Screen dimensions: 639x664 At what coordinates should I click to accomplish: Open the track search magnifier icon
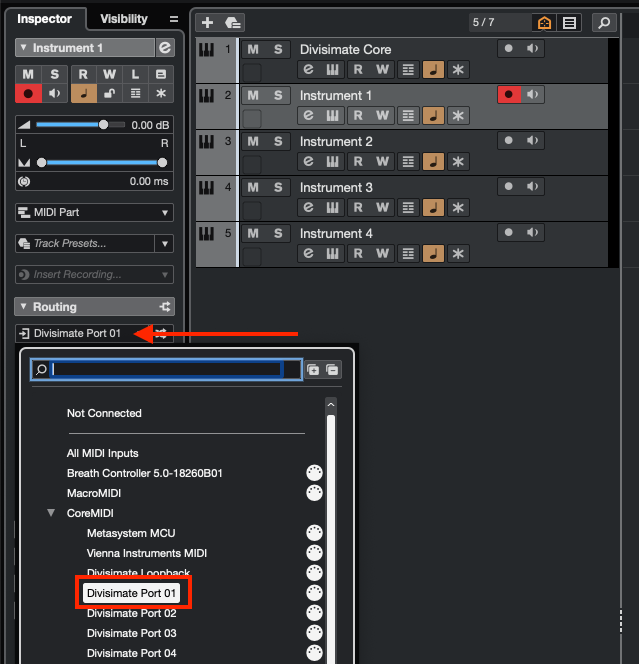pos(603,23)
